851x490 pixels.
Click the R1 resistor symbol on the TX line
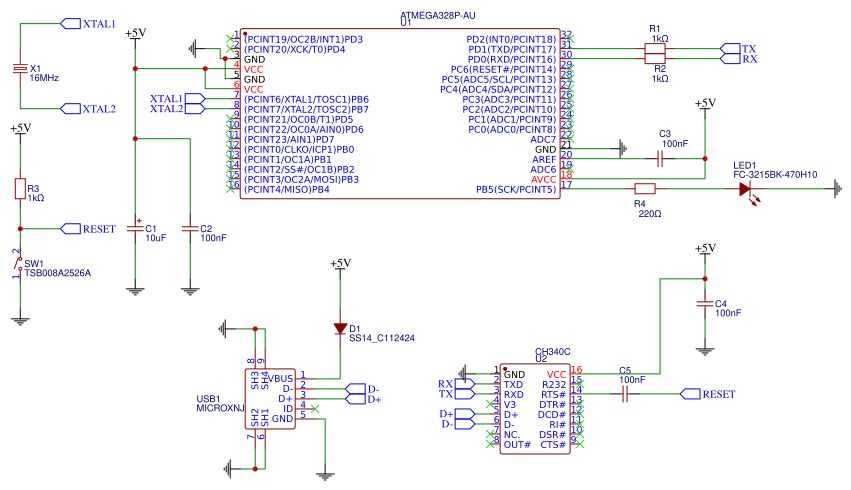655,49
